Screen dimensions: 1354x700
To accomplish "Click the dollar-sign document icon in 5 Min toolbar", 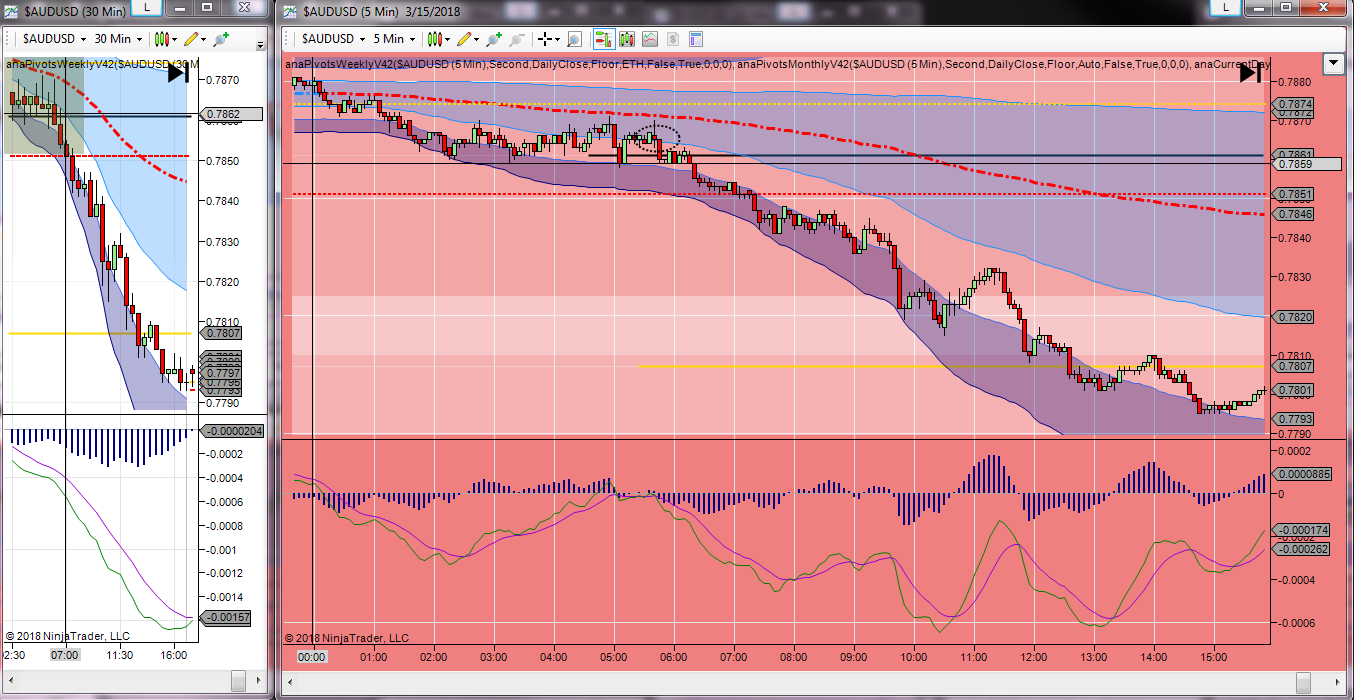I will [673, 39].
